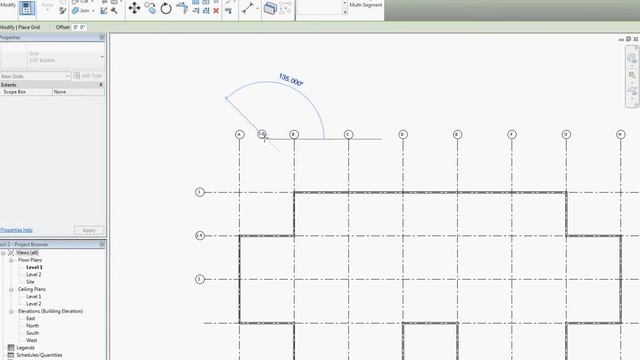Click the Match Type Properties paintbrush icon
The image size is (640, 360).
pos(62,11)
